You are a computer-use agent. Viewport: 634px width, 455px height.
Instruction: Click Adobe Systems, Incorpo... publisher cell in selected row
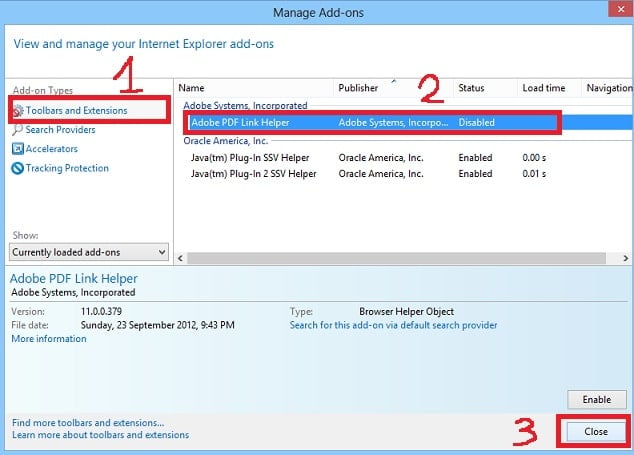[x=393, y=123]
